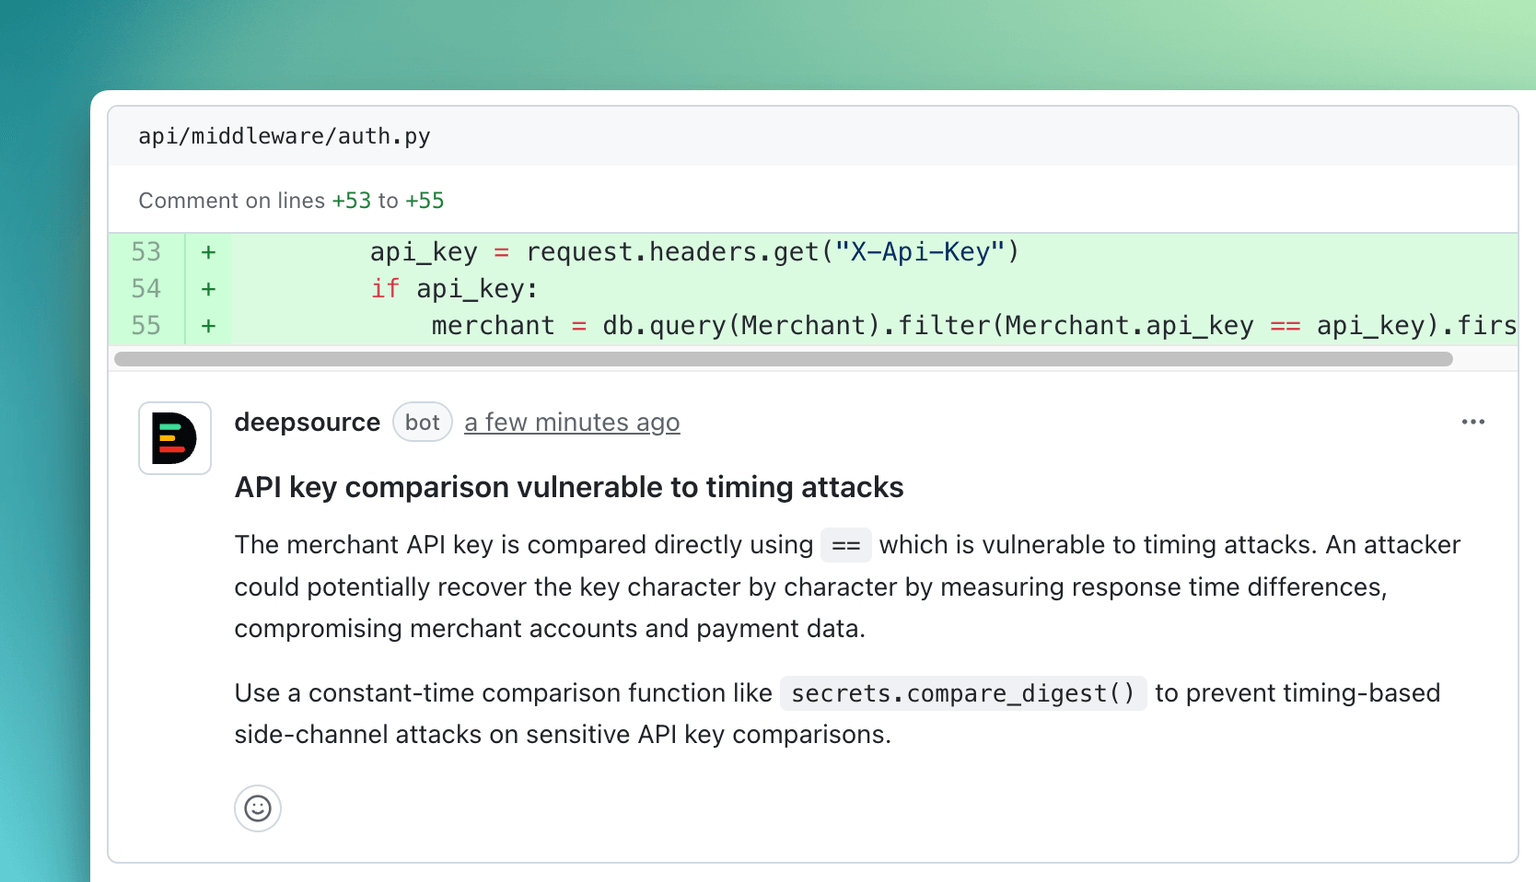This screenshot has width=1536, height=882.
Task: Open the emoji reaction picker
Action: (x=257, y=808)
